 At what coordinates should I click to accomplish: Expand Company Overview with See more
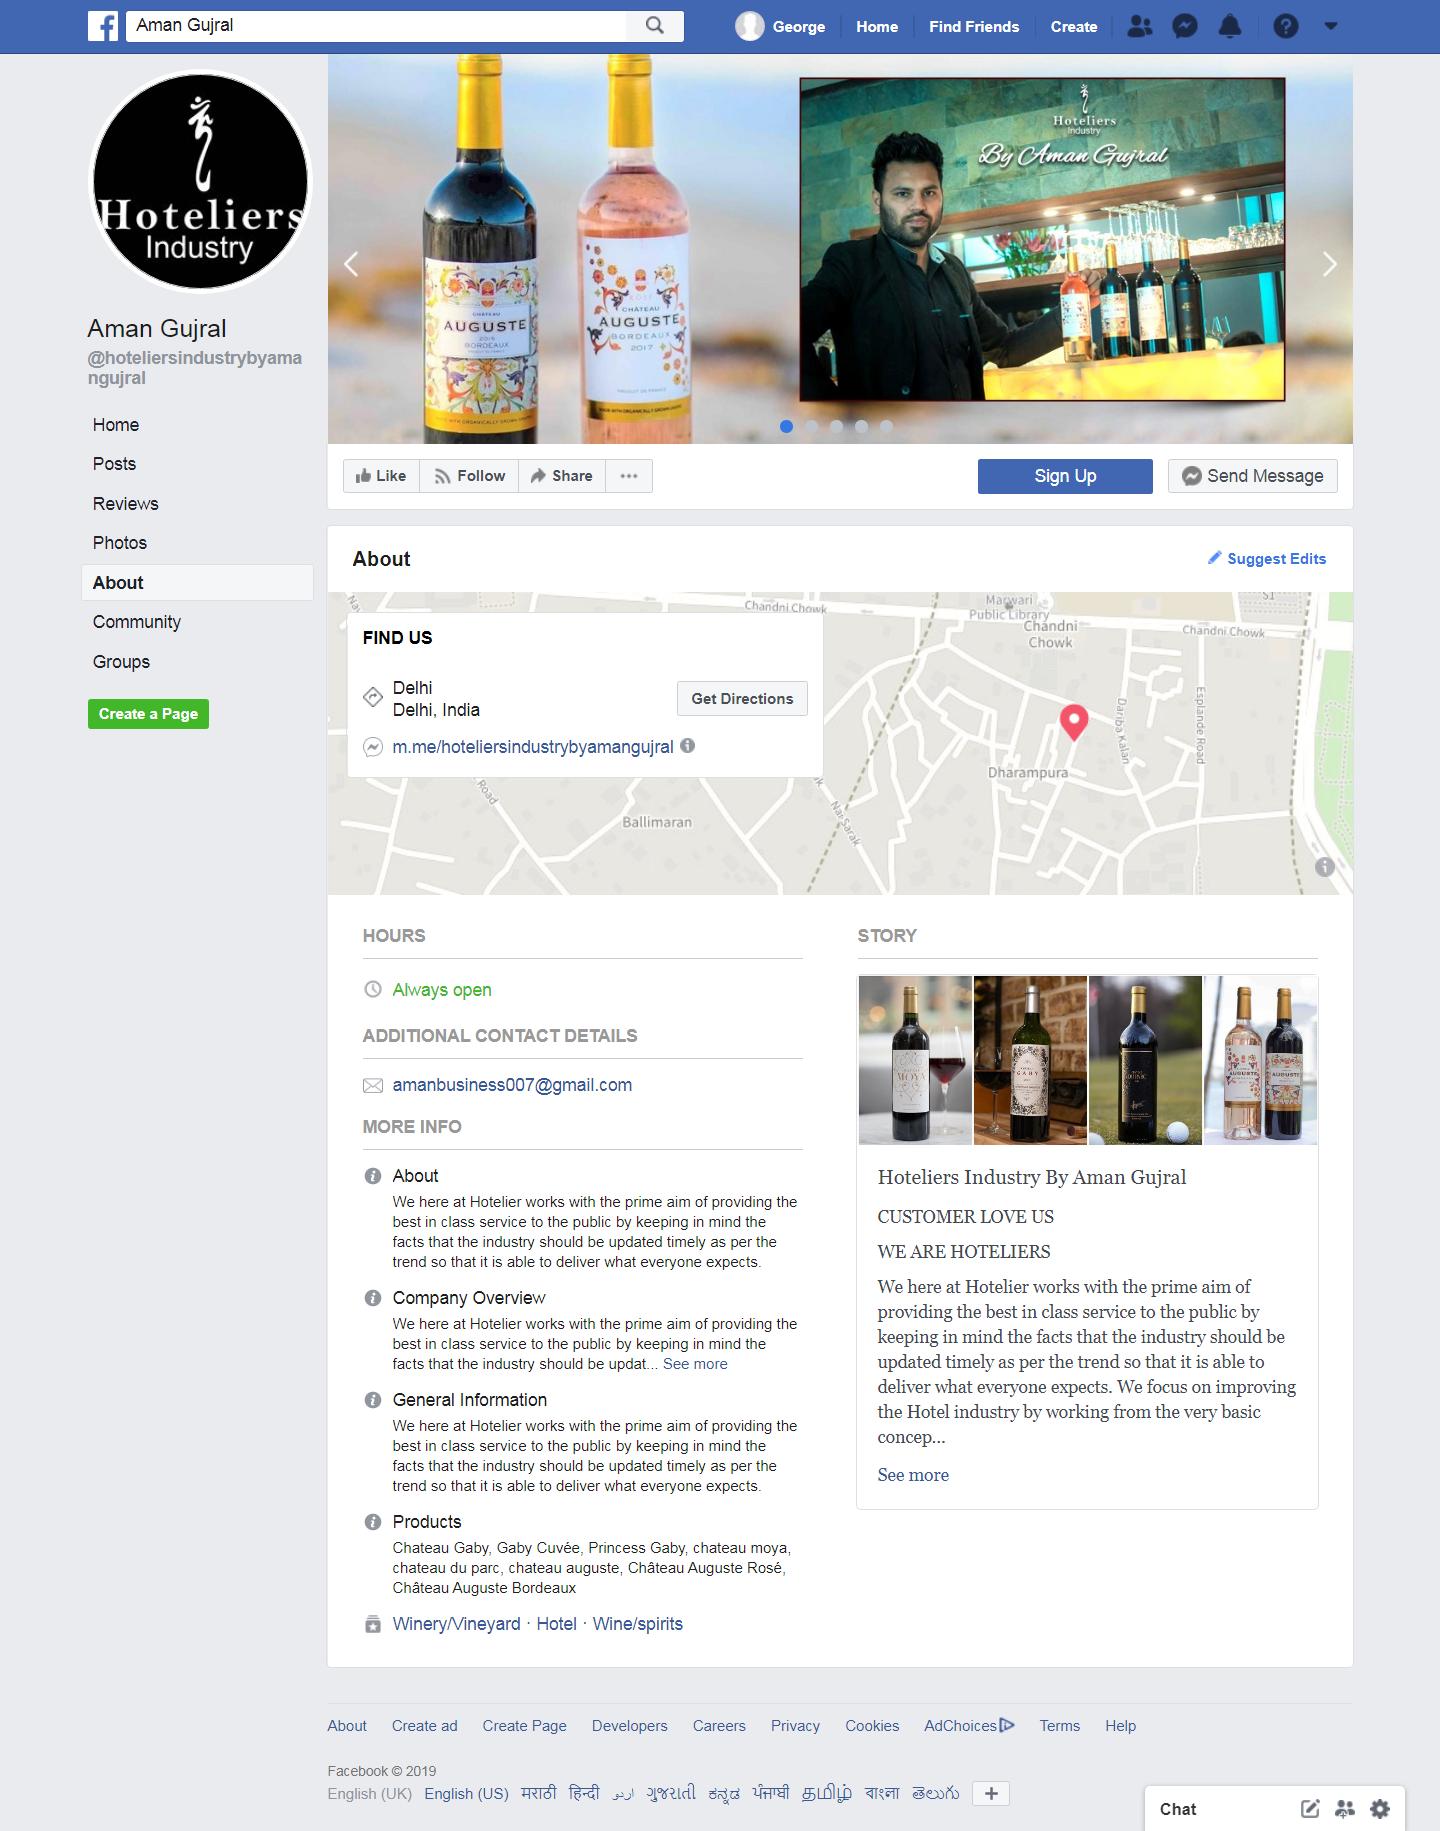pos(695,1364)
